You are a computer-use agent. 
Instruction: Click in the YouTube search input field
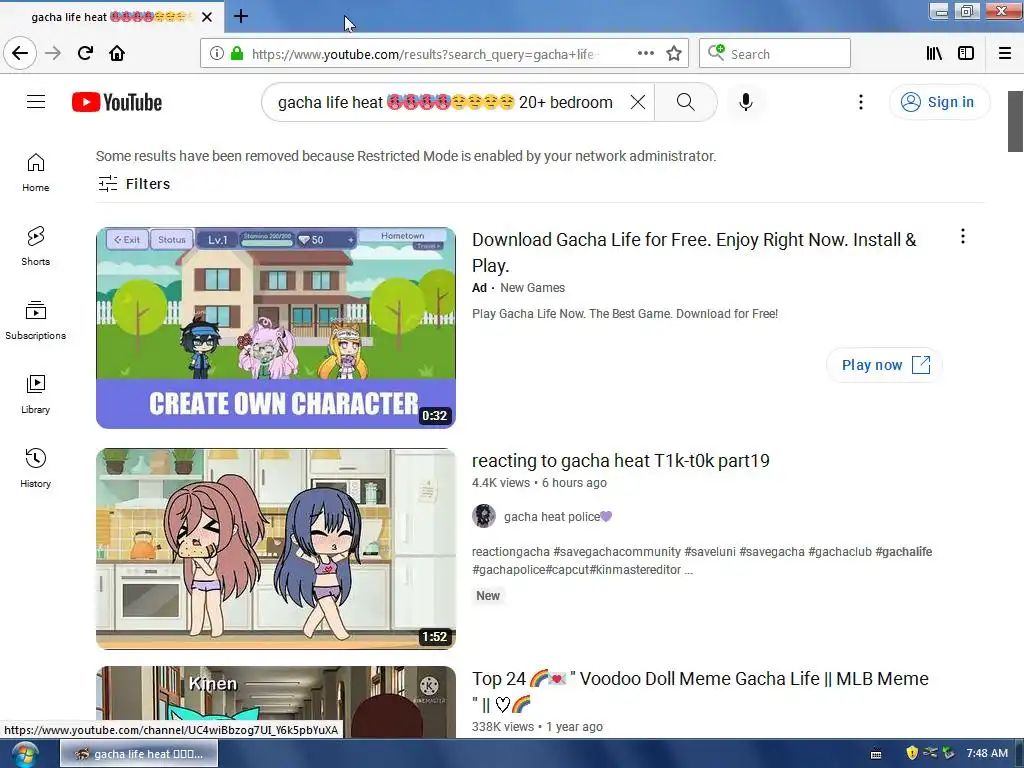pyautogui.click(x=445, y=102)
